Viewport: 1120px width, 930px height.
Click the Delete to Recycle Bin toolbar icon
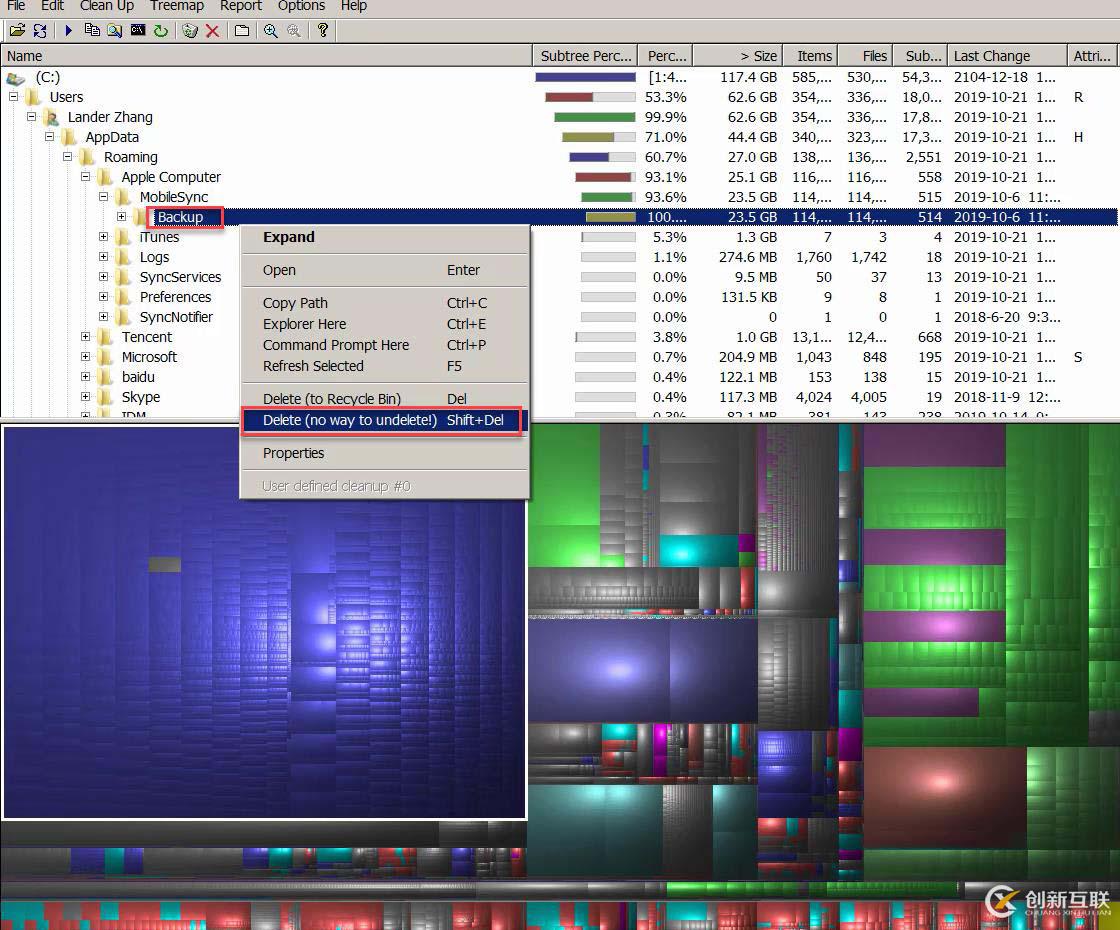(190, 30)
